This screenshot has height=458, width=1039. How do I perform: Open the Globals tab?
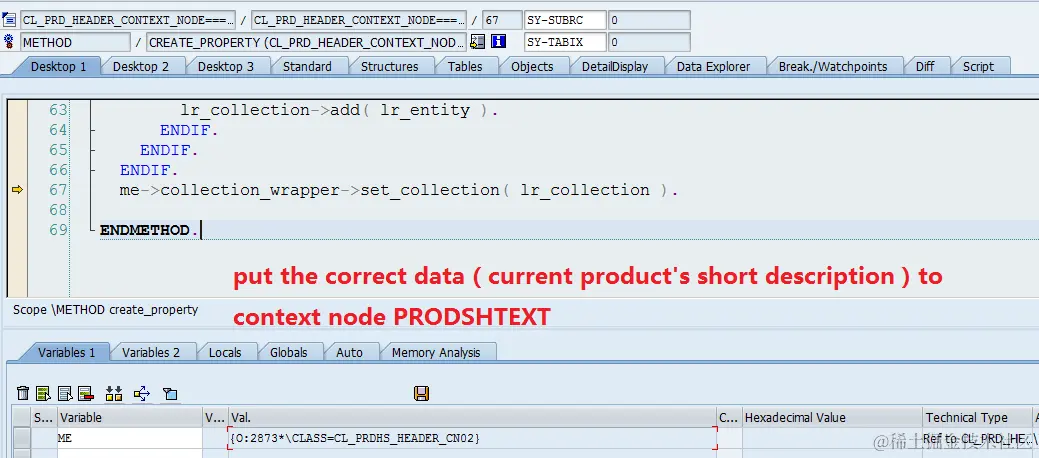click(x=288, y=352)
